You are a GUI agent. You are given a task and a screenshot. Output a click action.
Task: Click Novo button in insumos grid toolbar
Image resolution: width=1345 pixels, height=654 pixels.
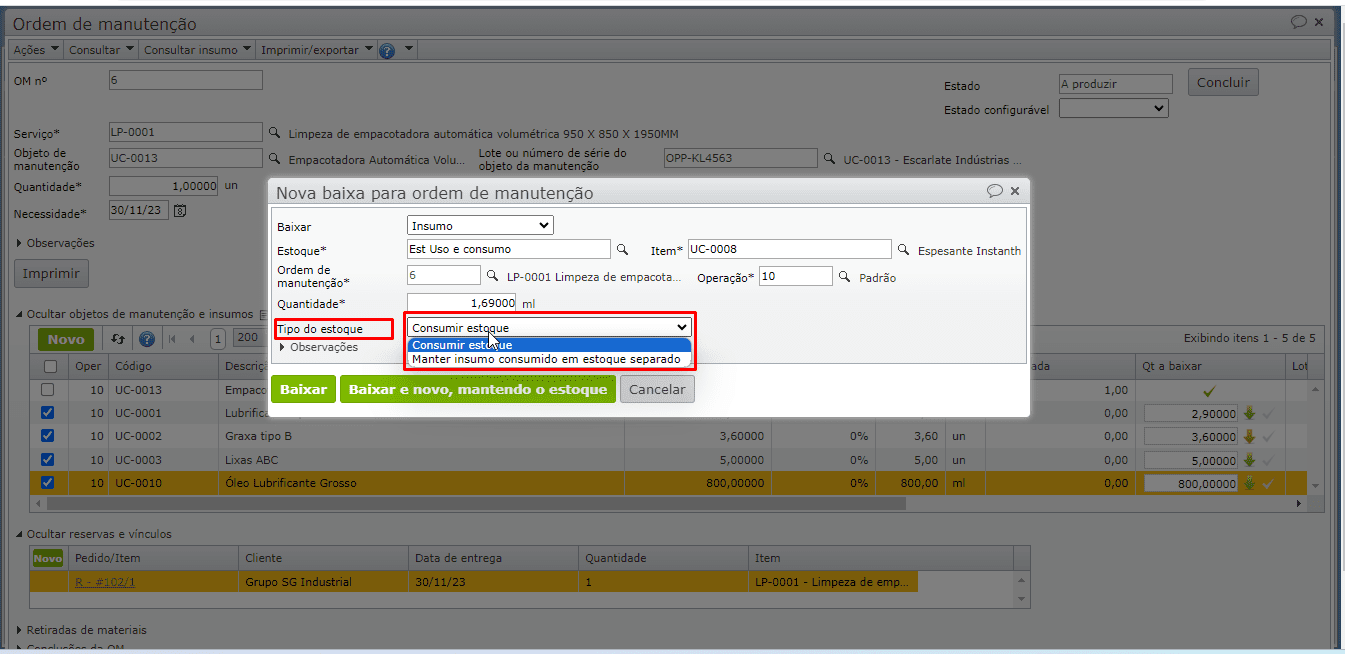pyautogui.click(x=66, y=339)
